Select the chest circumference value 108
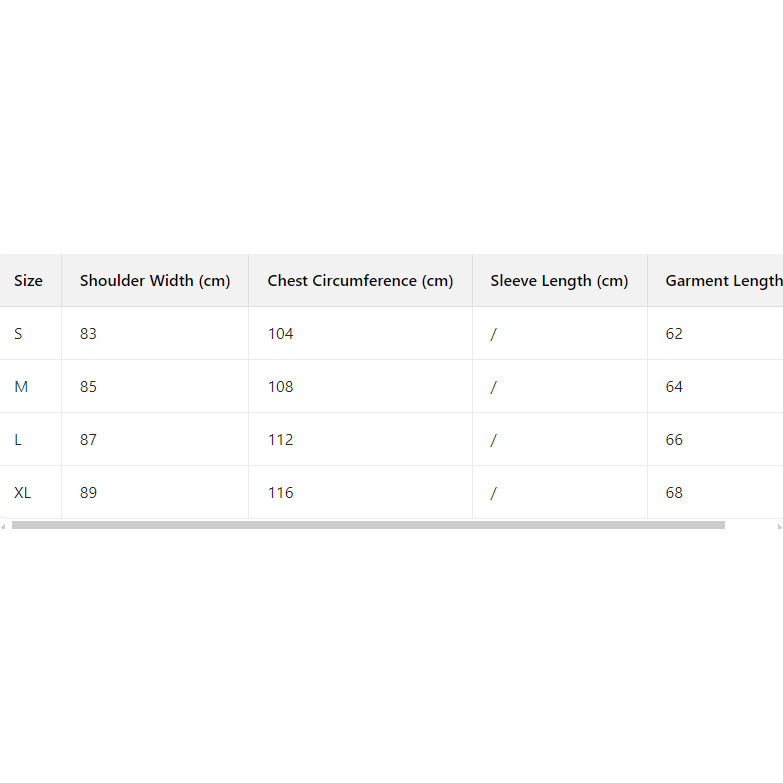Image resolution: width=783 pixels, height=783 pixels. 281,387
